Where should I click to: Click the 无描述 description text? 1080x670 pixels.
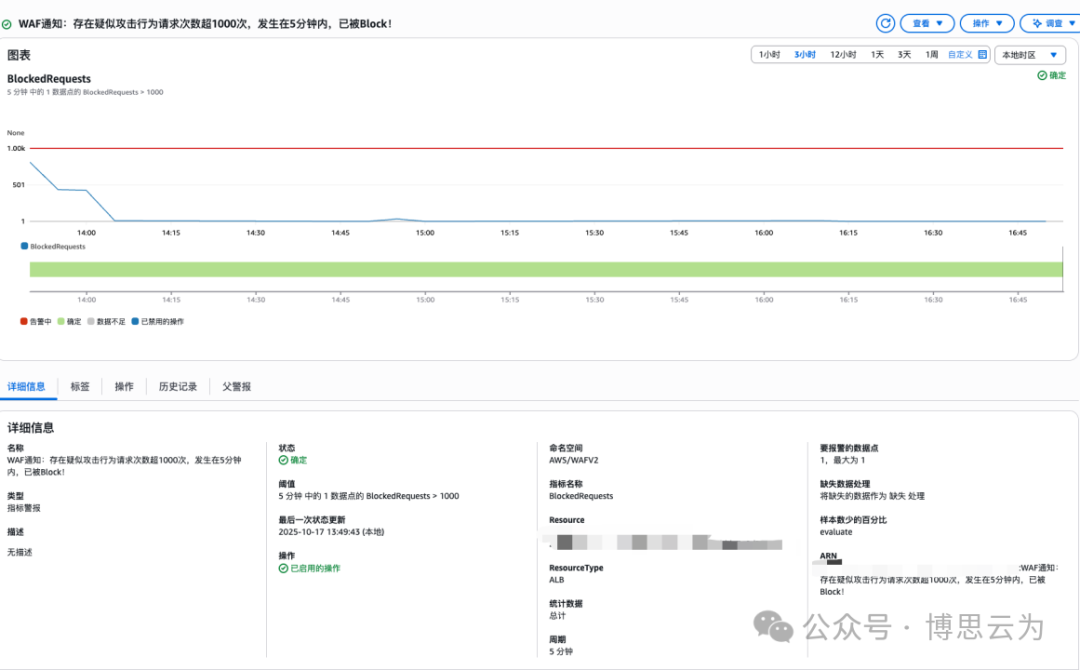click(x=19, y=552)
